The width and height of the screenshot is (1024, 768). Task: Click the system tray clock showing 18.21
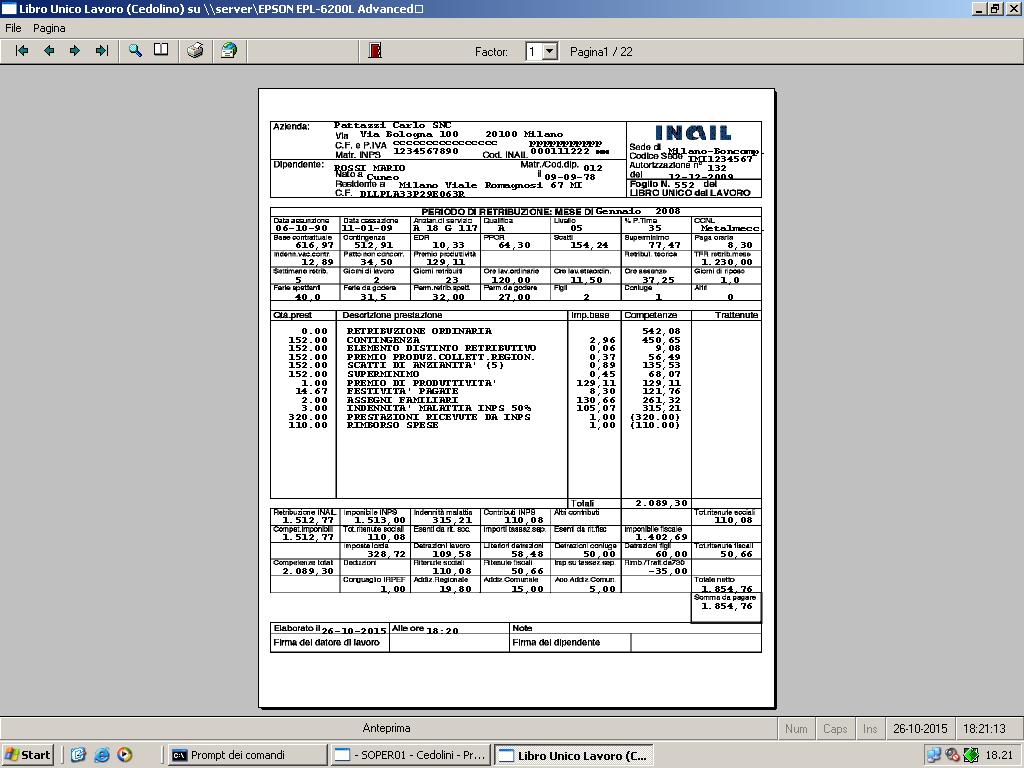tap(999, 756)
